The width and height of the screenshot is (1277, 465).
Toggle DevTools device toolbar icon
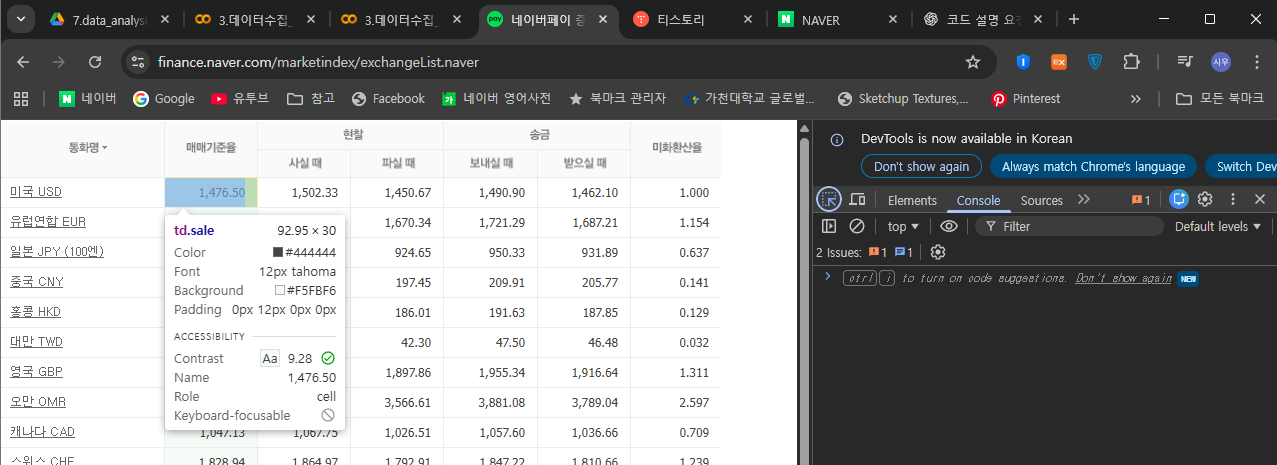[x=857, y=199]
